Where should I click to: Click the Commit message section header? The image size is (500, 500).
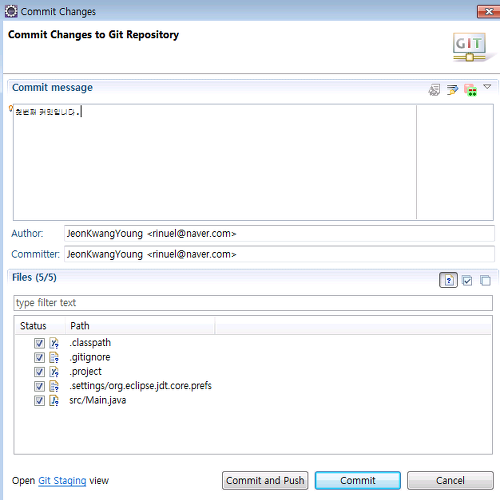(x=52, y=87)
